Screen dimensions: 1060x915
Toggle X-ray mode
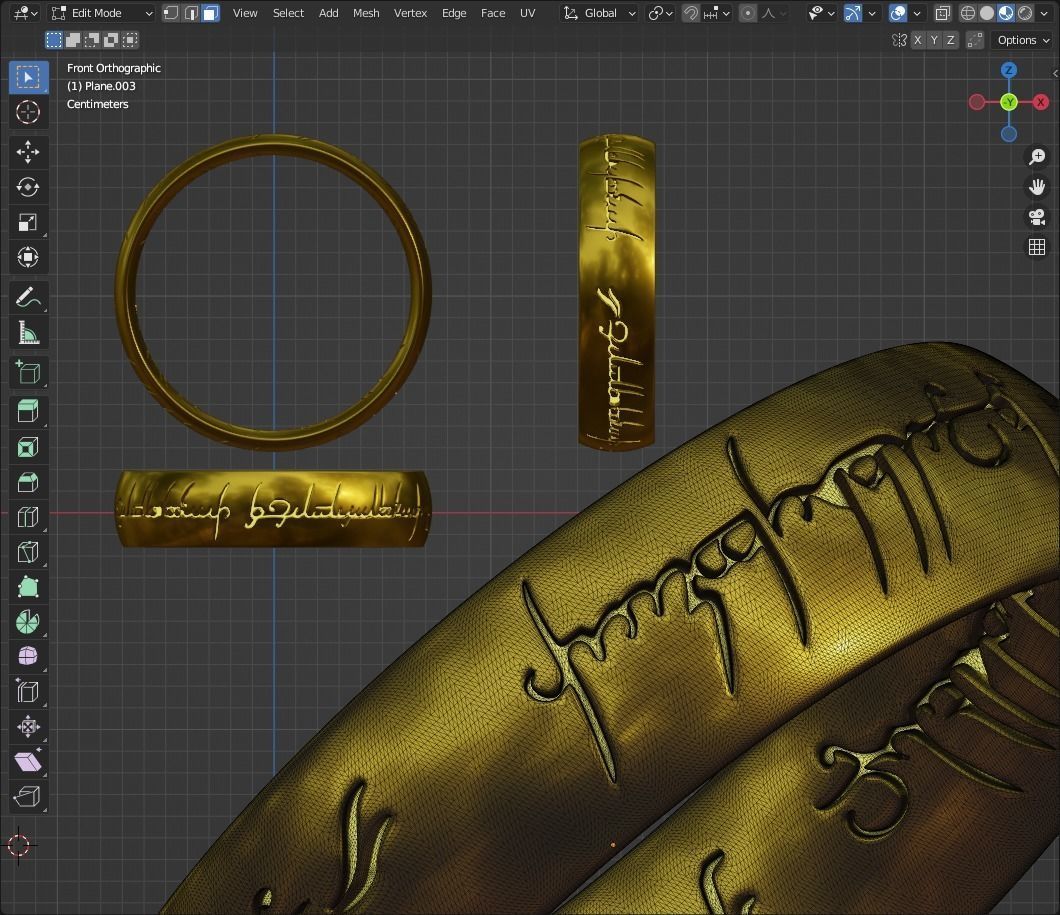[x=942, y=13]
